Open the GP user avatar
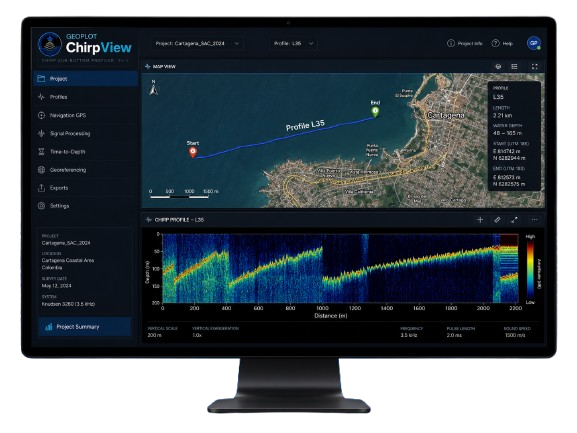Viewport: 577px width, 433px height. (x=533, y=43)
